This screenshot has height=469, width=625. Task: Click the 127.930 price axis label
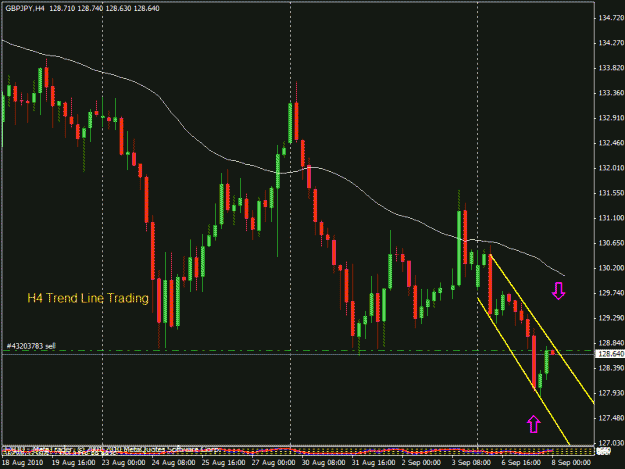(611, 393)
